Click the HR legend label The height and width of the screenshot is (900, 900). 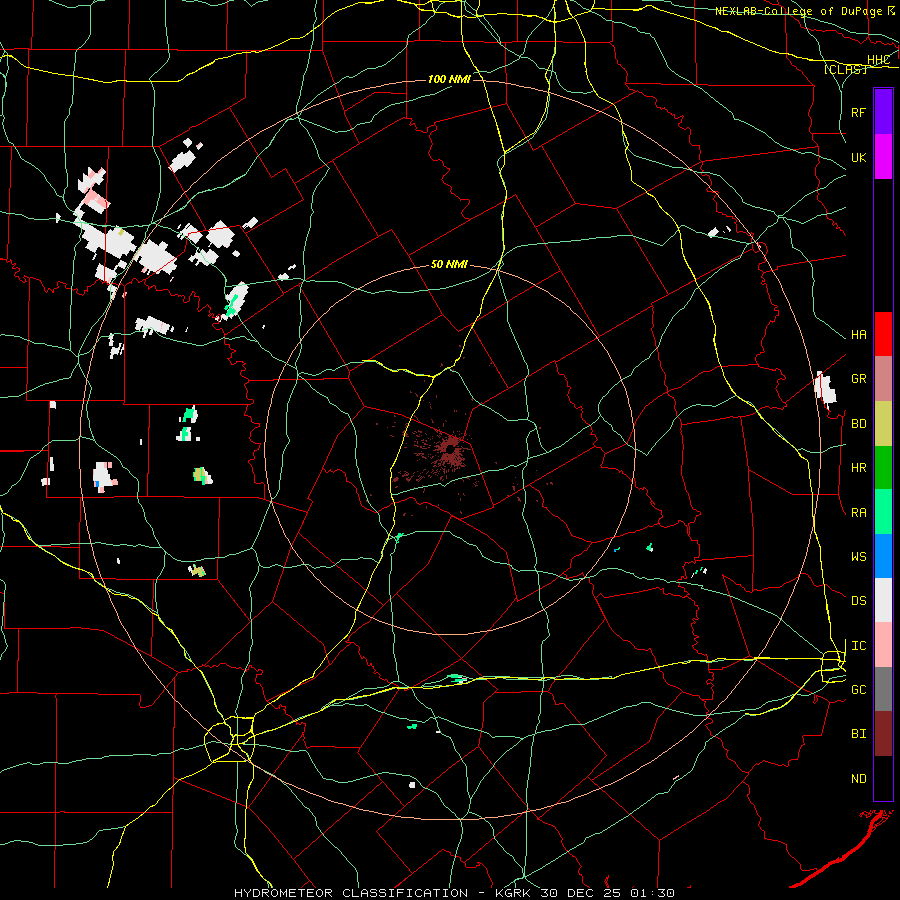[x=858, y=468]
